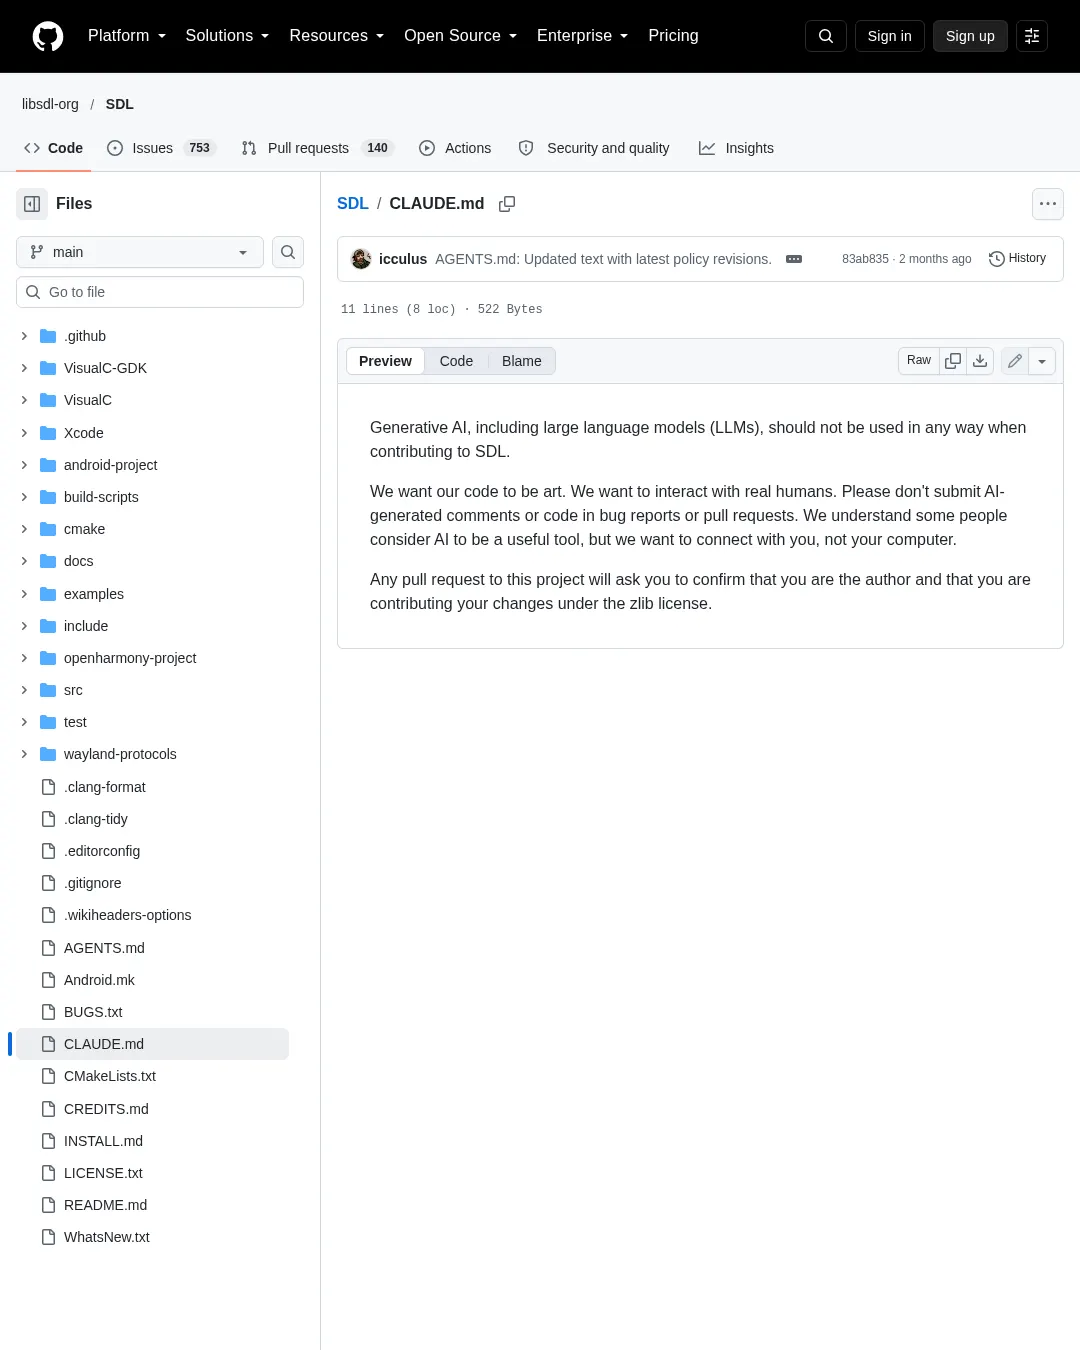The width and height of the screenshot is (1080, 1350).
Task: Click the Raw button
Action: click(x=919, y=361)
